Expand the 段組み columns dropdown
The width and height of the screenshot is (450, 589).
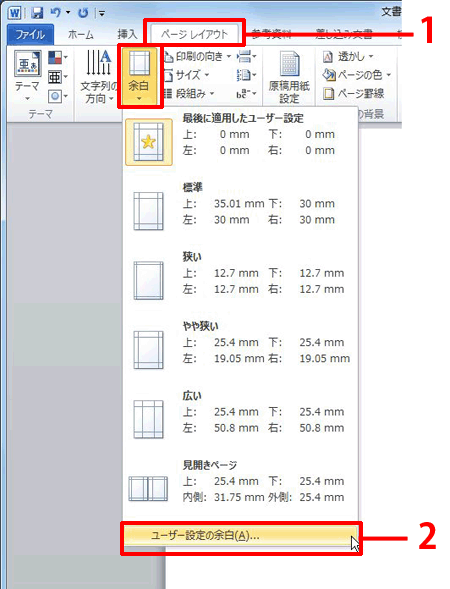pyautogui.click(x=189, y=93)
